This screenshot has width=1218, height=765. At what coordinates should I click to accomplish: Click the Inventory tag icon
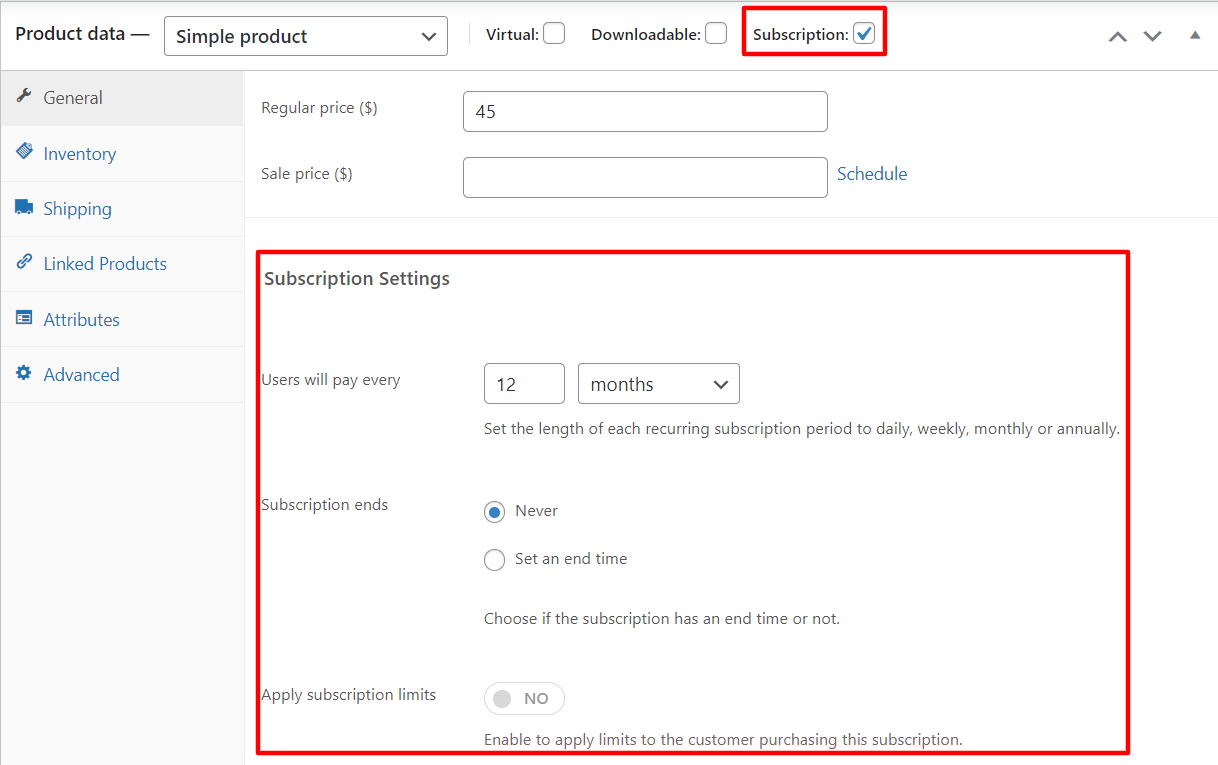click(24, 152)
